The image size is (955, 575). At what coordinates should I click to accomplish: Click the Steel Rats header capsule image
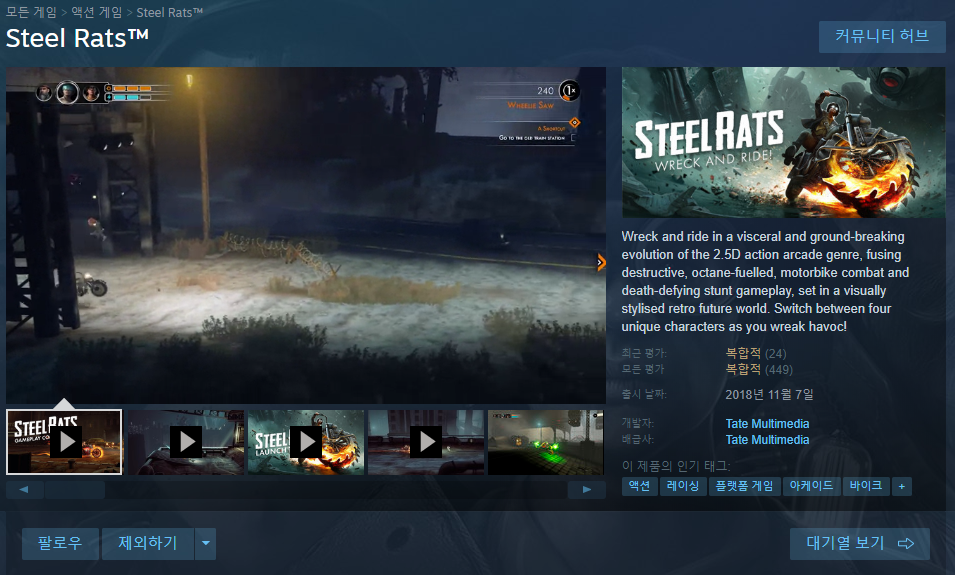[x=783, y=143]
